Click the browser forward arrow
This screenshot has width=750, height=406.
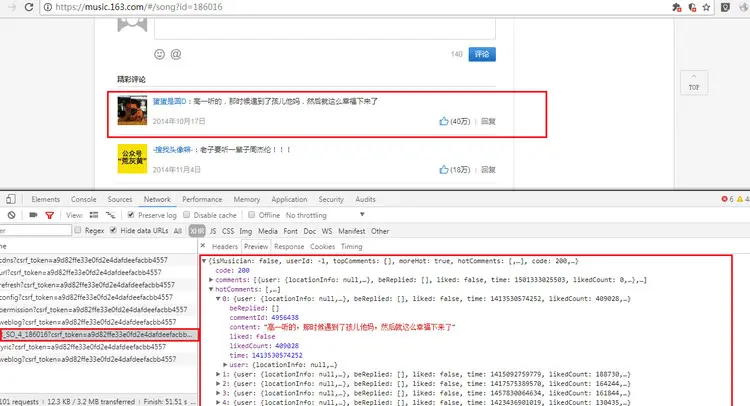12,7
